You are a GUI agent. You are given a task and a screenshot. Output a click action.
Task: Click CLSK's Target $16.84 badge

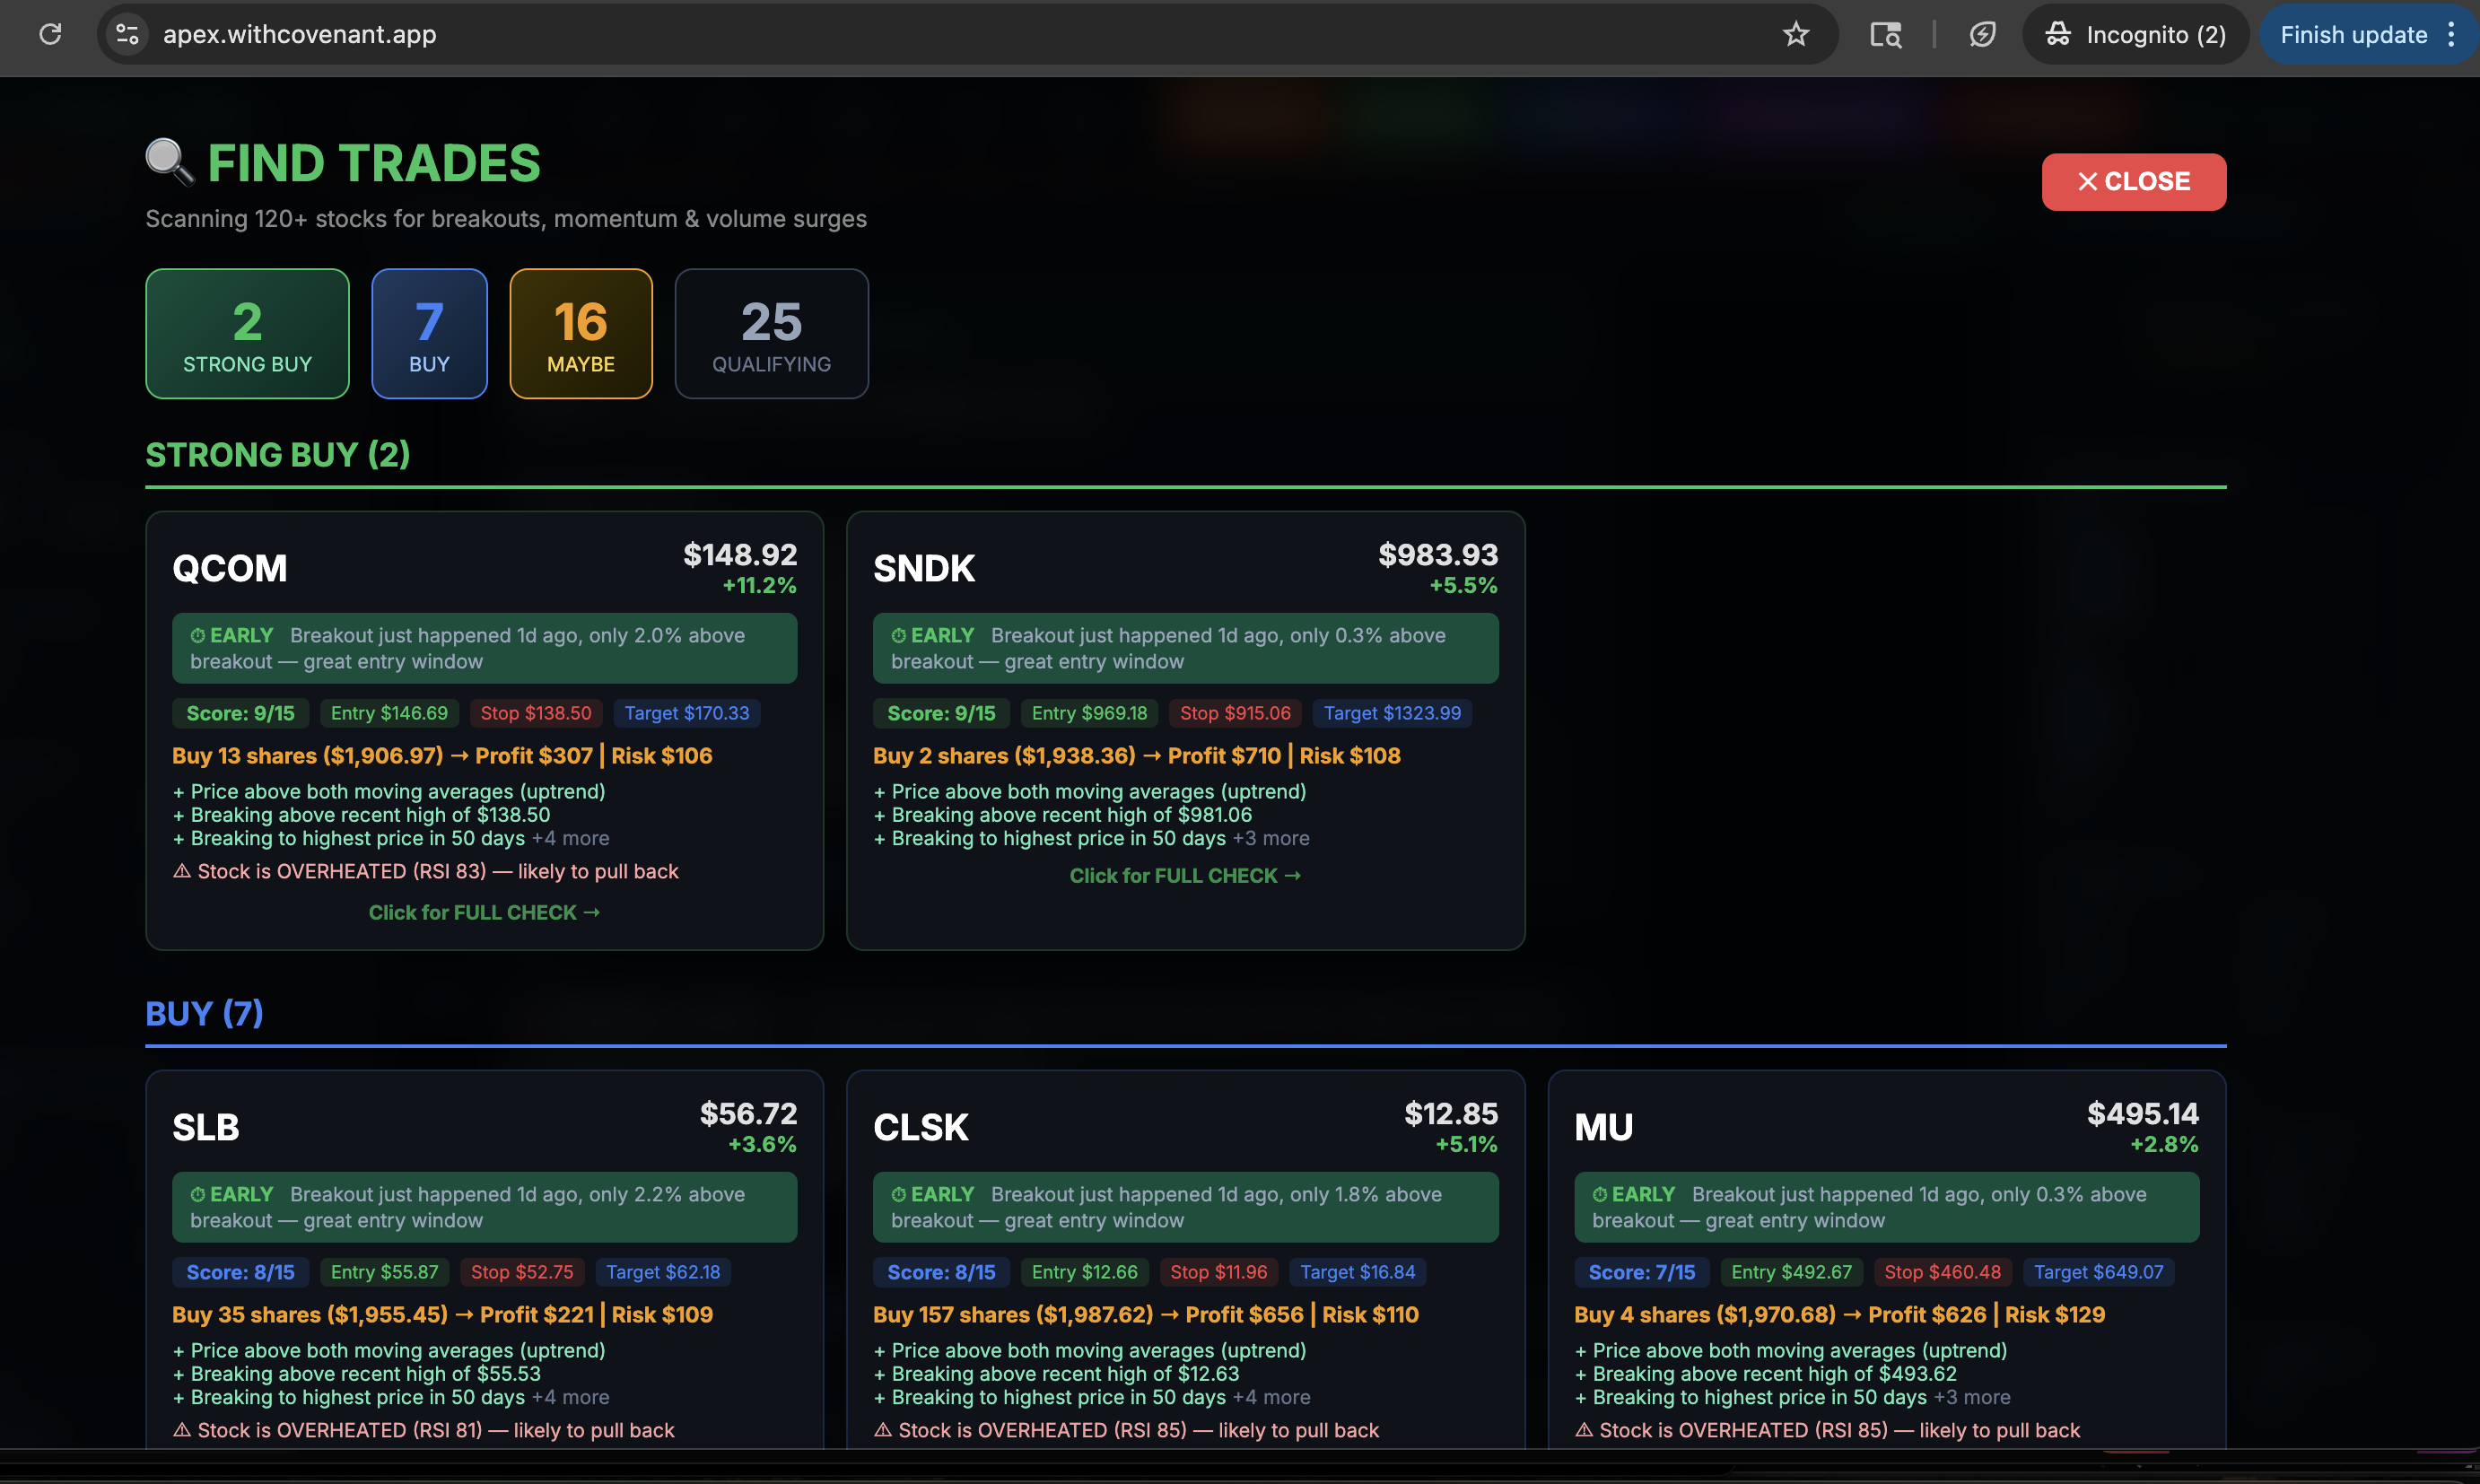tap(1357, 1272)
